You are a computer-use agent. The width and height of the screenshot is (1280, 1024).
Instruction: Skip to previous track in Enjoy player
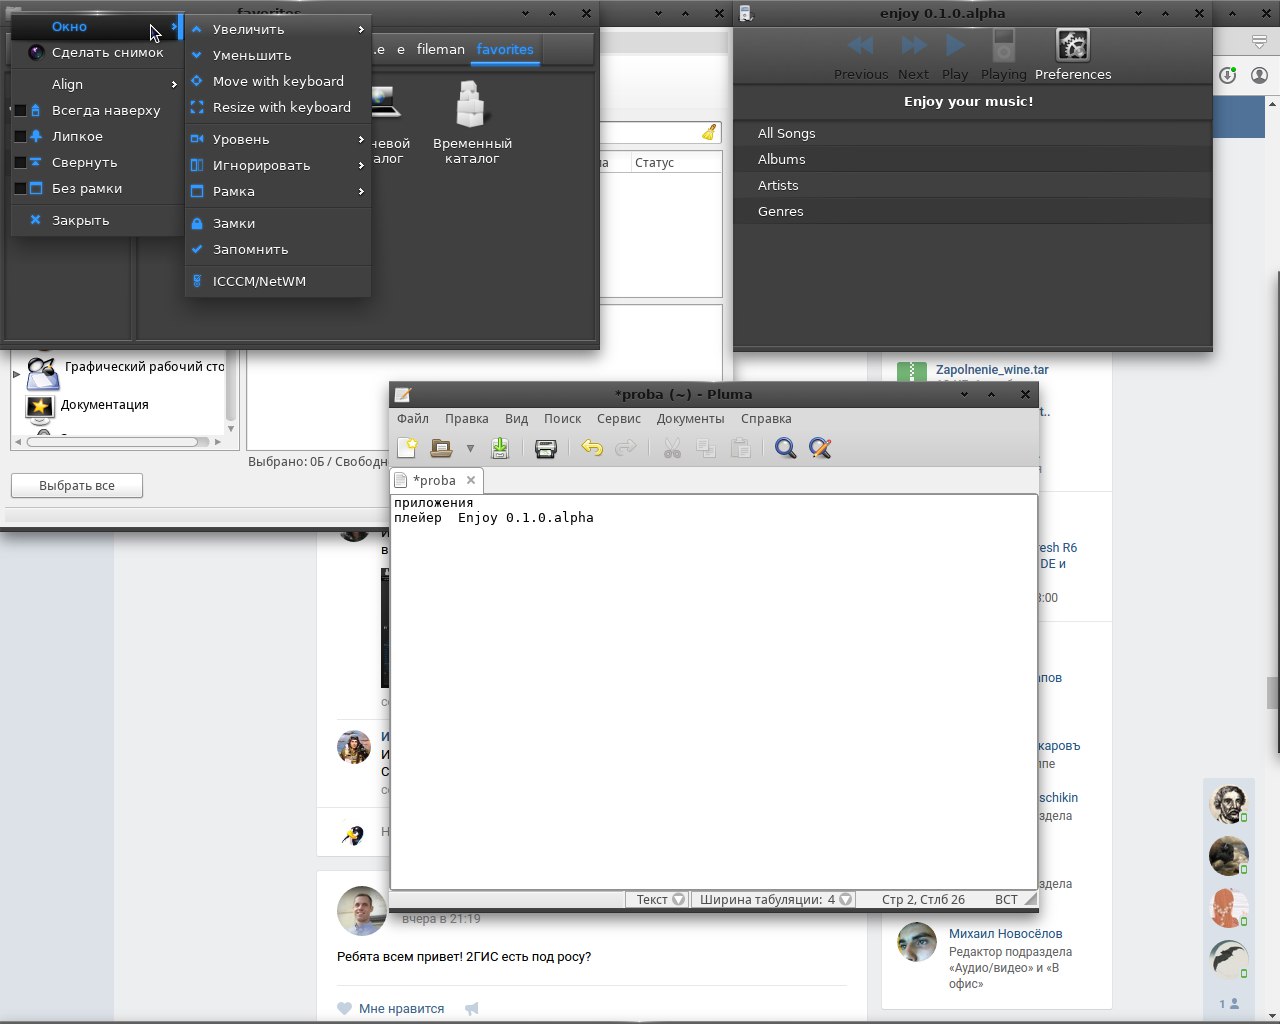pyautogui.click(x=861, y=56)
